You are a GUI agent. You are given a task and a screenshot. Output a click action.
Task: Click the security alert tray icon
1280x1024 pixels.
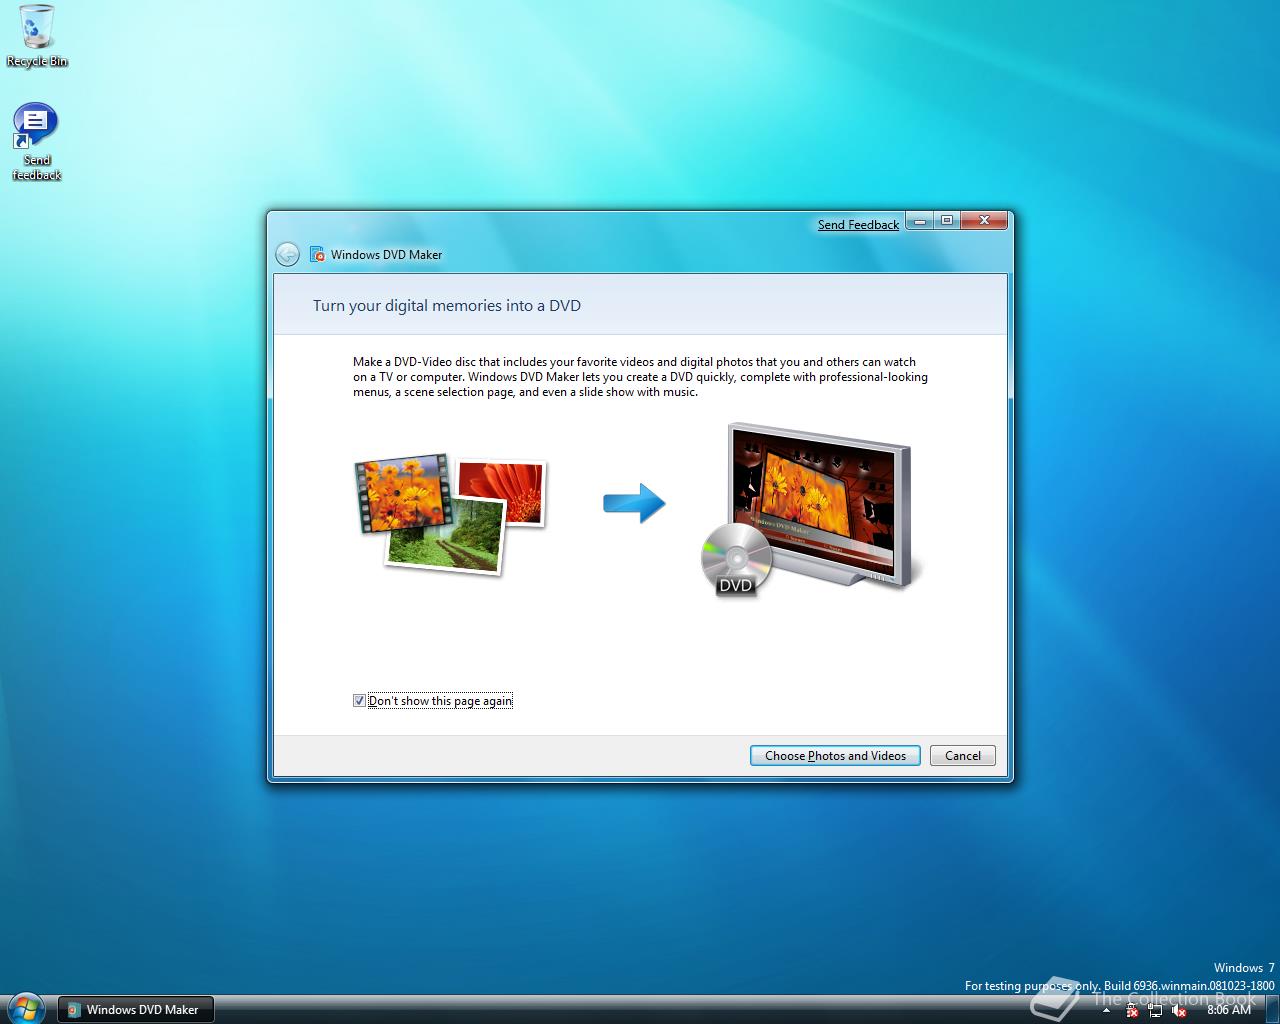click(1131, 1010)
